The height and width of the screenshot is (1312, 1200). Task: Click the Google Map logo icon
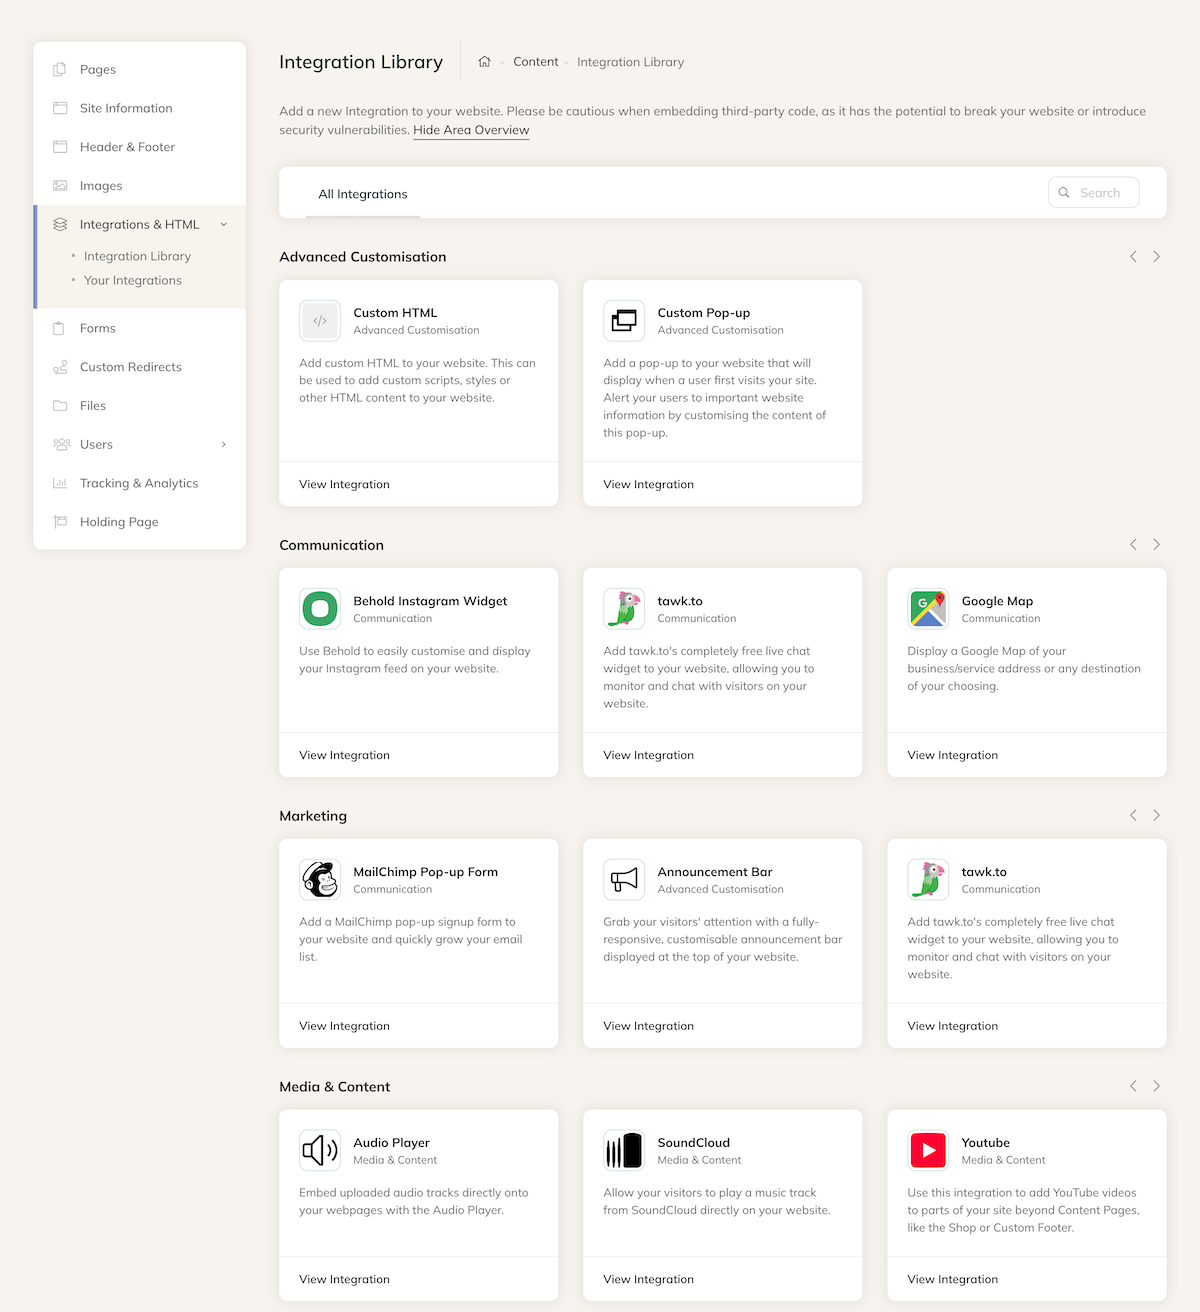coord(928,609)
